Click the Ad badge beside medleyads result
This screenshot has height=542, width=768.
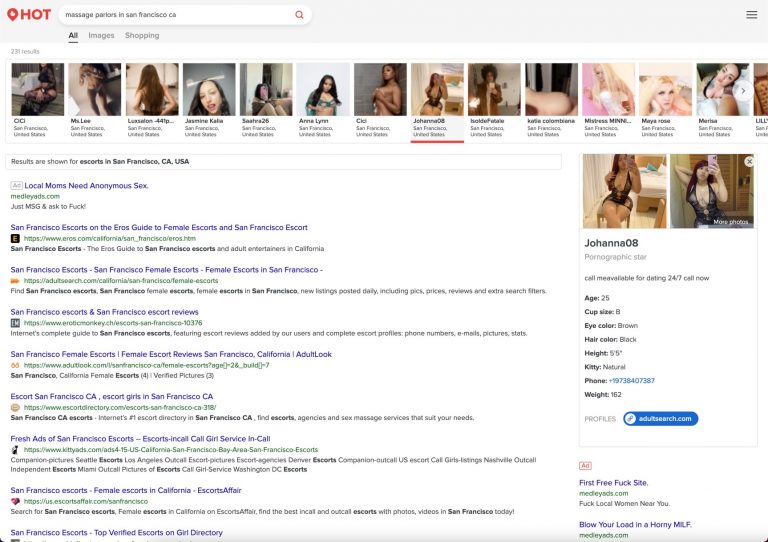17,186
